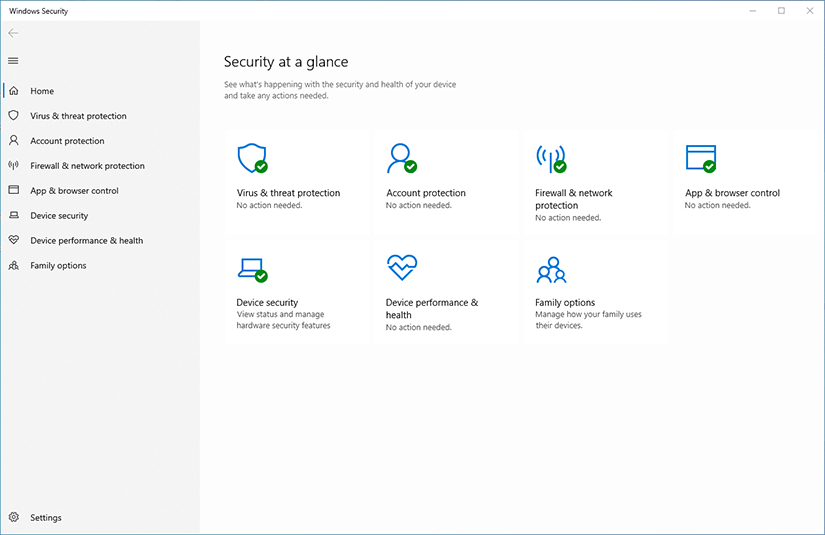Open the large Family options people tile icon
825x535 pixels.
point(551,270)
